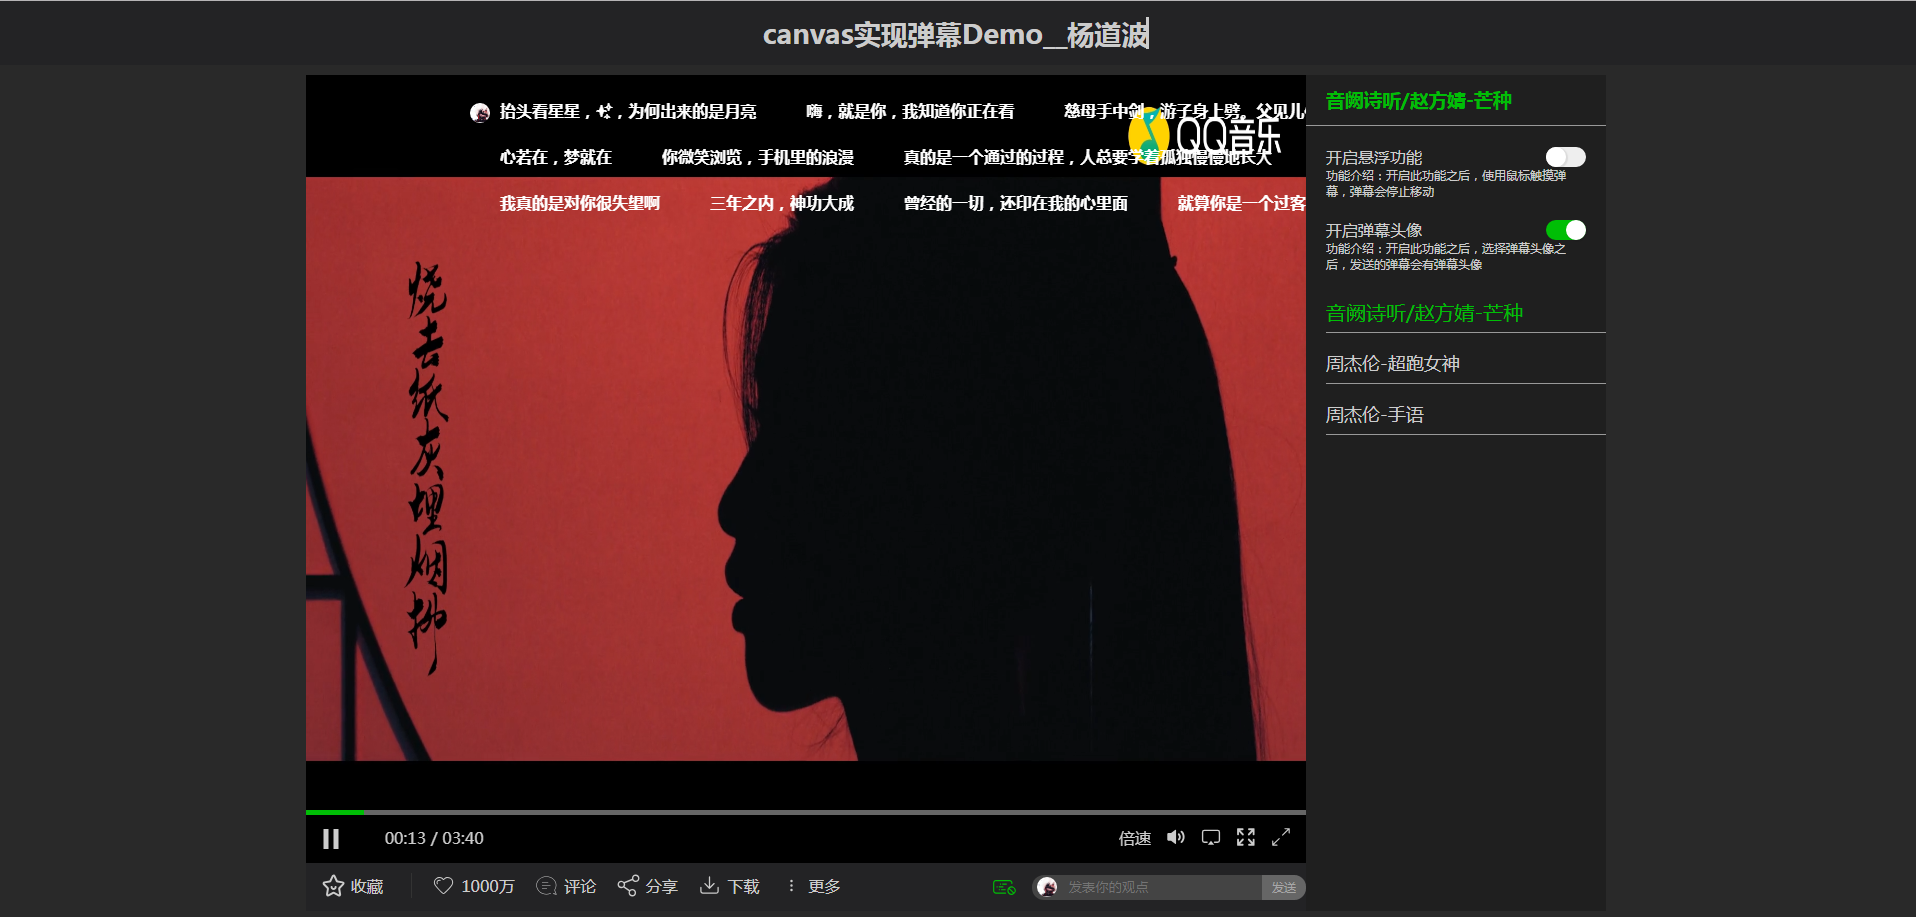Click the green sidebar header 音阙诗听/赵方婧-芒种
1916x917 pixels.
tap(1418, 101)
